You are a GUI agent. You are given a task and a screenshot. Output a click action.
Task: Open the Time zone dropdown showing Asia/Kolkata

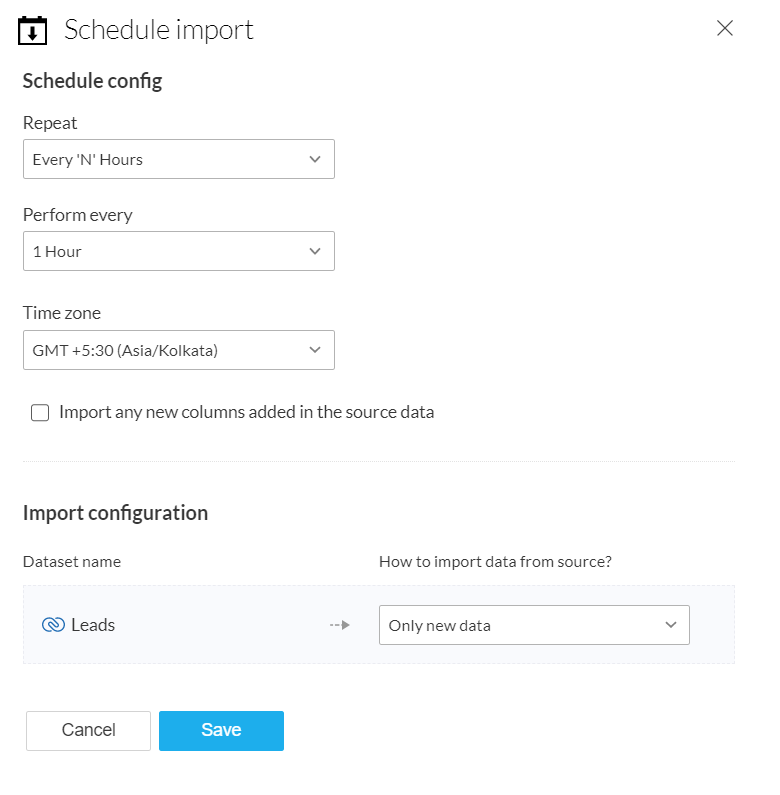178,350
